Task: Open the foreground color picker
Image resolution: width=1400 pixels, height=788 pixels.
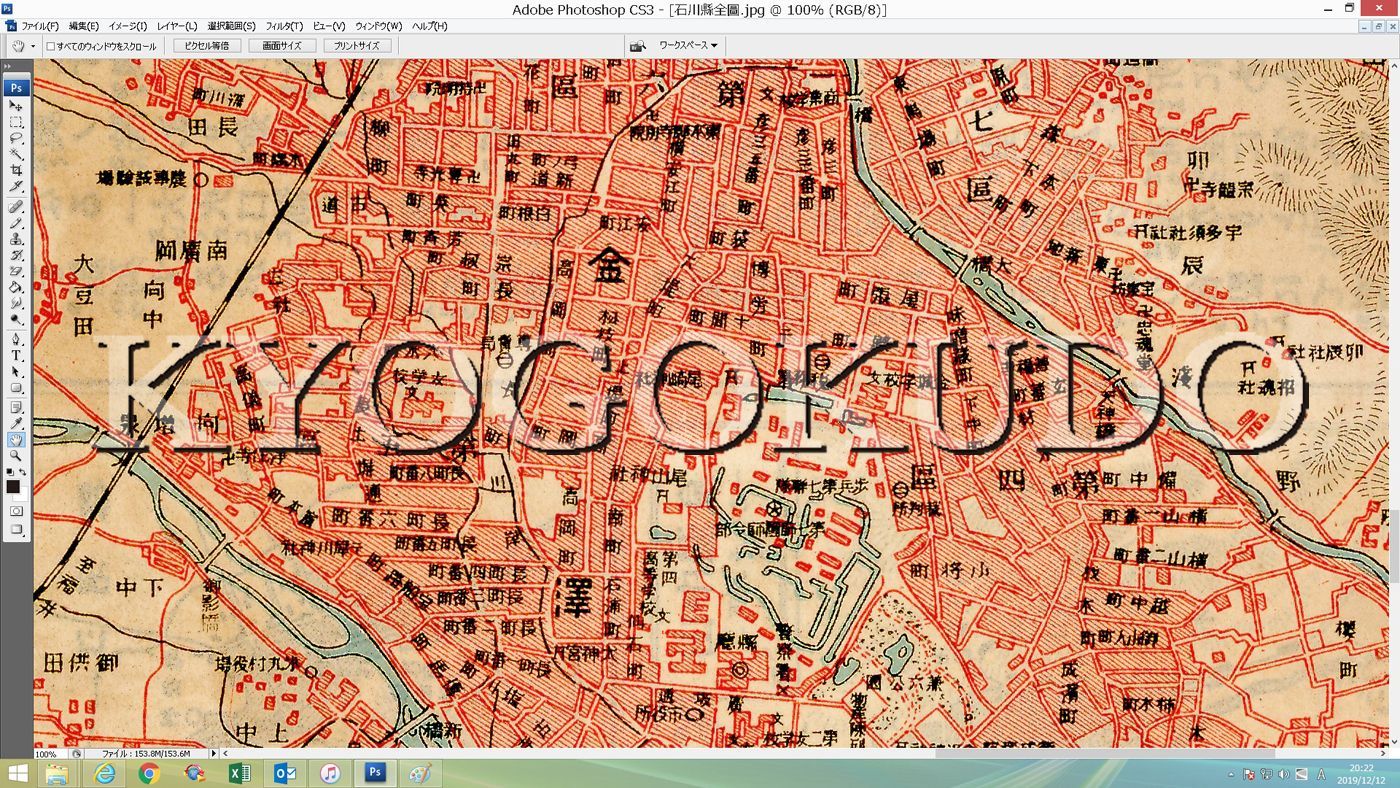Action: (13, 486)
